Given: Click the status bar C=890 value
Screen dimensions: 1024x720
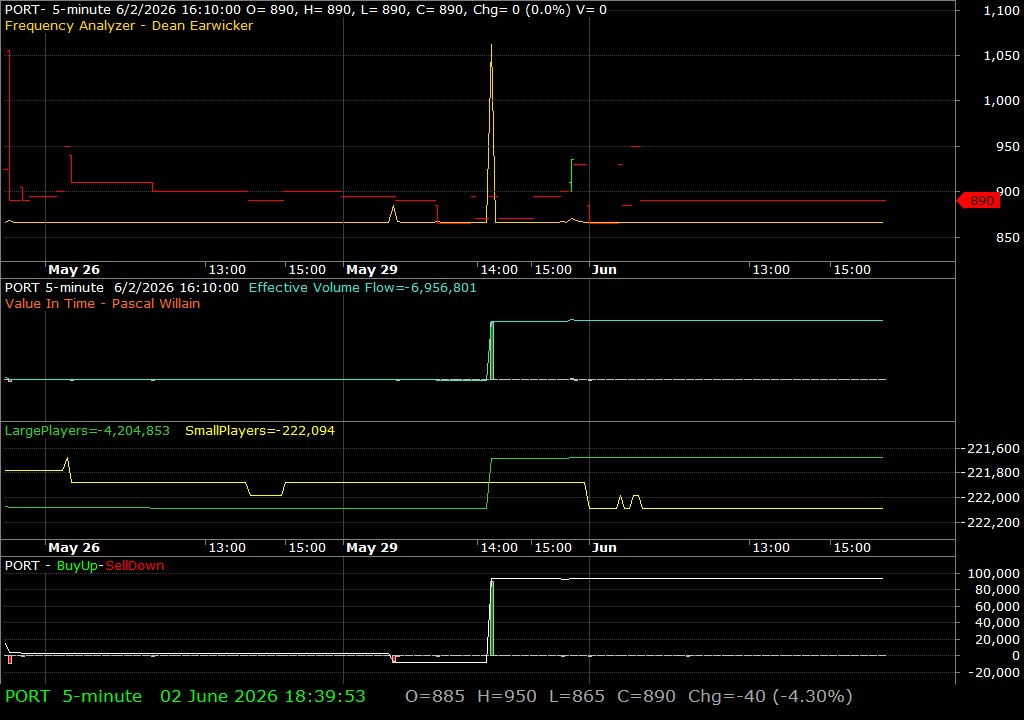Looking at the screenshot, I should pos(647,696).
